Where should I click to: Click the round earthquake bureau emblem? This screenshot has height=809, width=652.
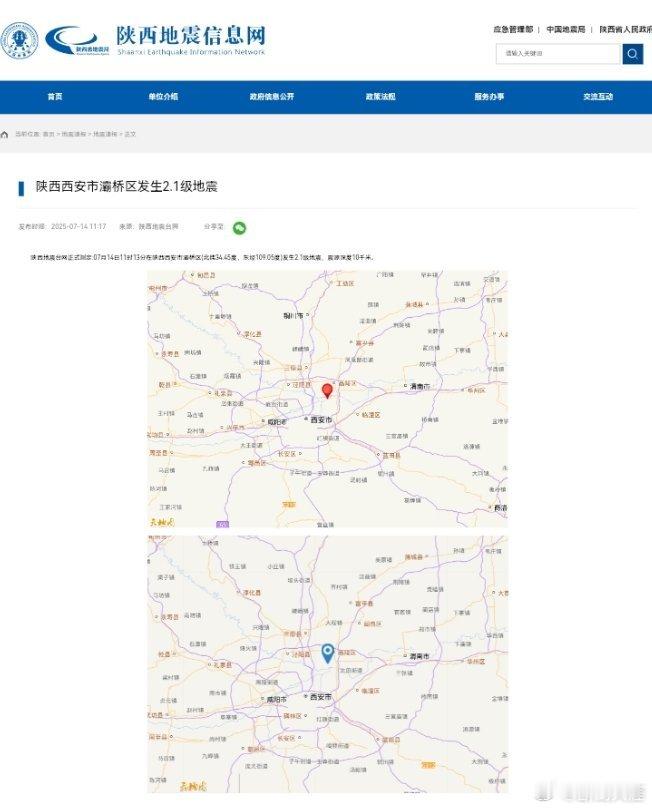19,40
